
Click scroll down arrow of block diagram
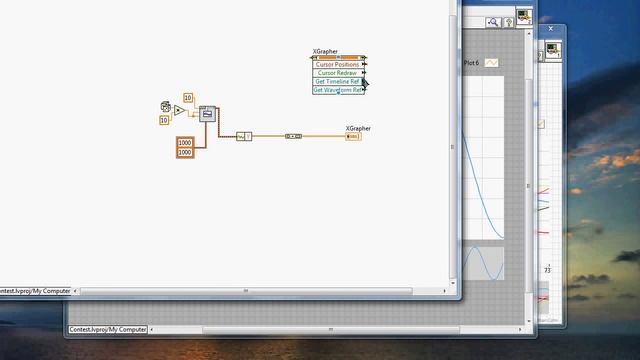[453, 282]
